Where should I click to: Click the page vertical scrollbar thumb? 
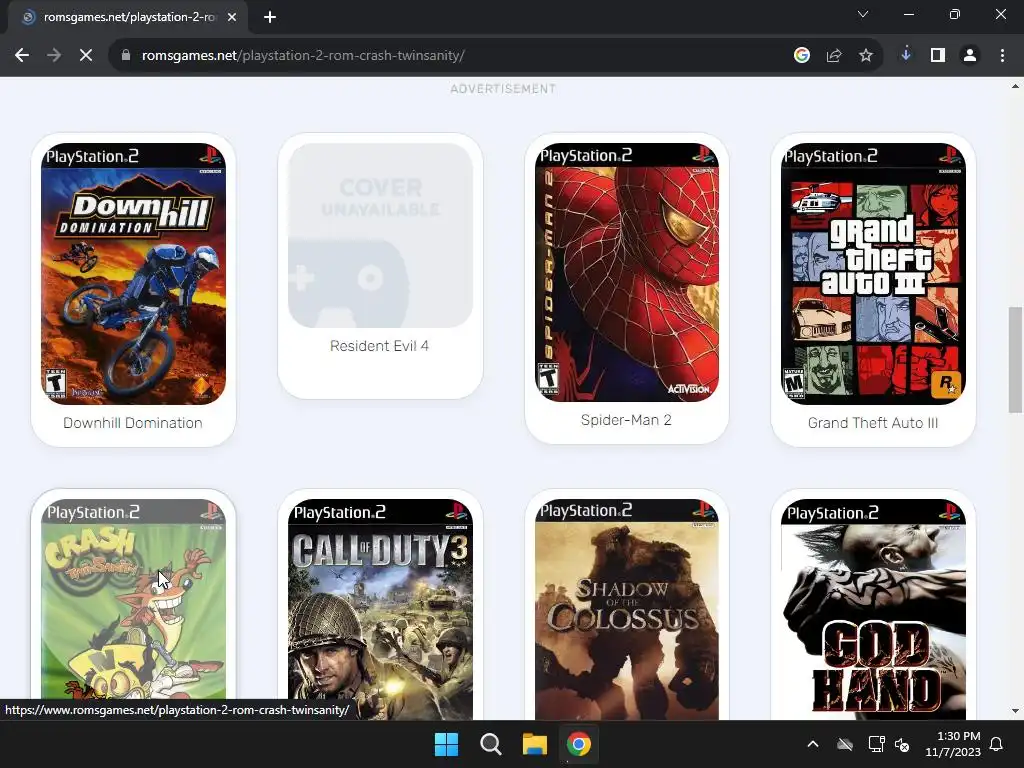[1015, 359]
